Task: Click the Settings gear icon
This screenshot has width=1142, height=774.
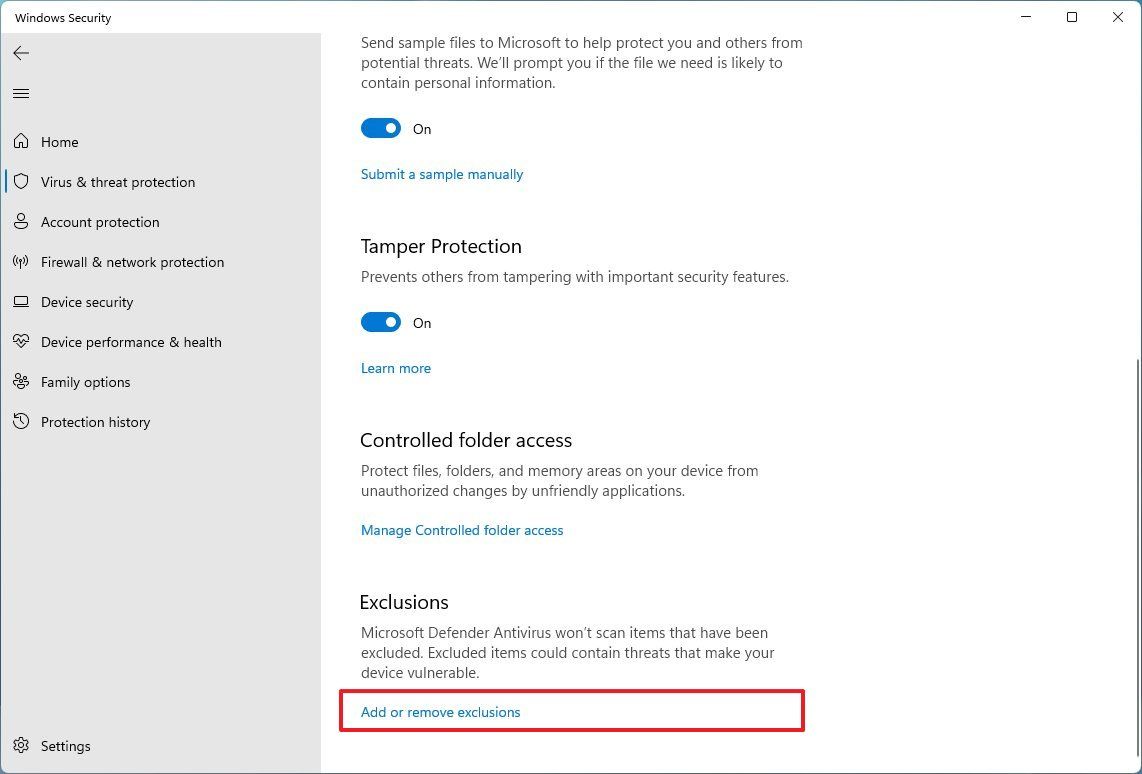Action: tap(21, 746)
